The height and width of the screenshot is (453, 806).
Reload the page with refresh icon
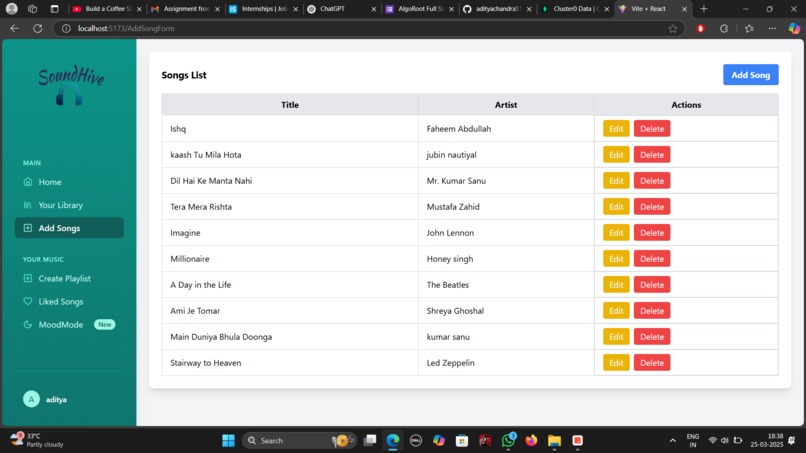pyautogui.click(x=38, y=28)
